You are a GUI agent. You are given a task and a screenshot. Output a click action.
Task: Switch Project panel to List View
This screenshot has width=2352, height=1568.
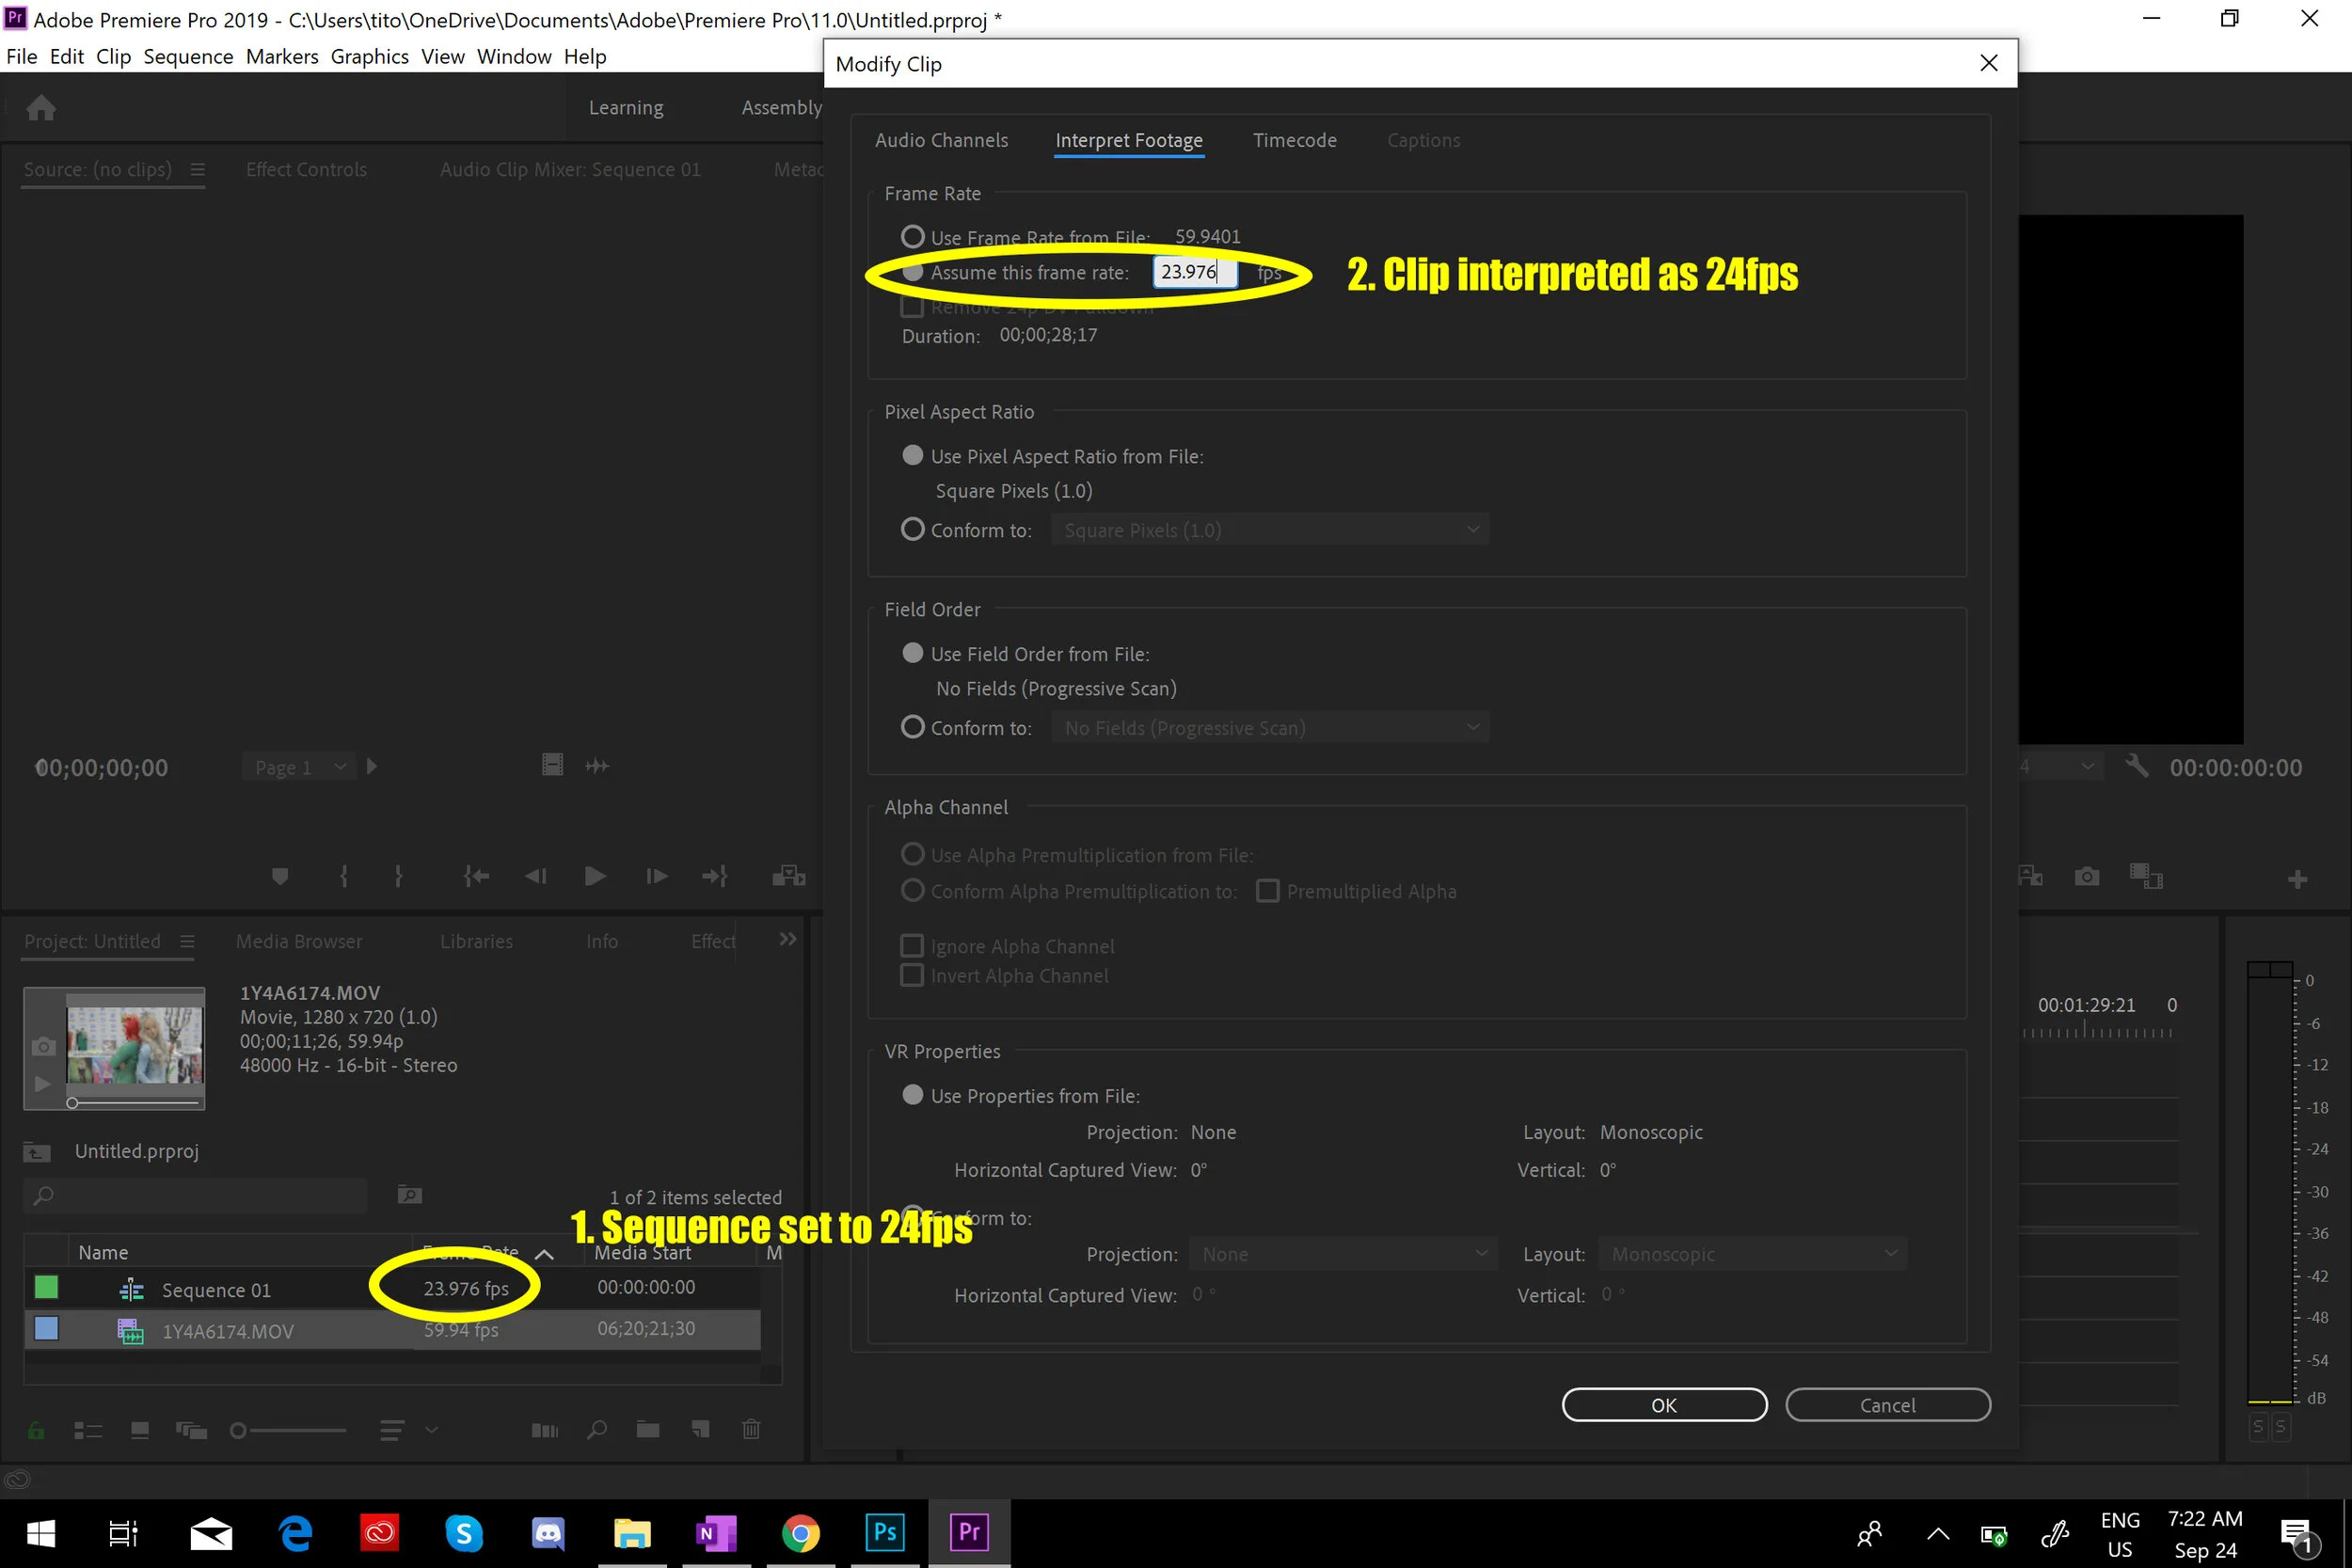click(x=88, y=1431)
